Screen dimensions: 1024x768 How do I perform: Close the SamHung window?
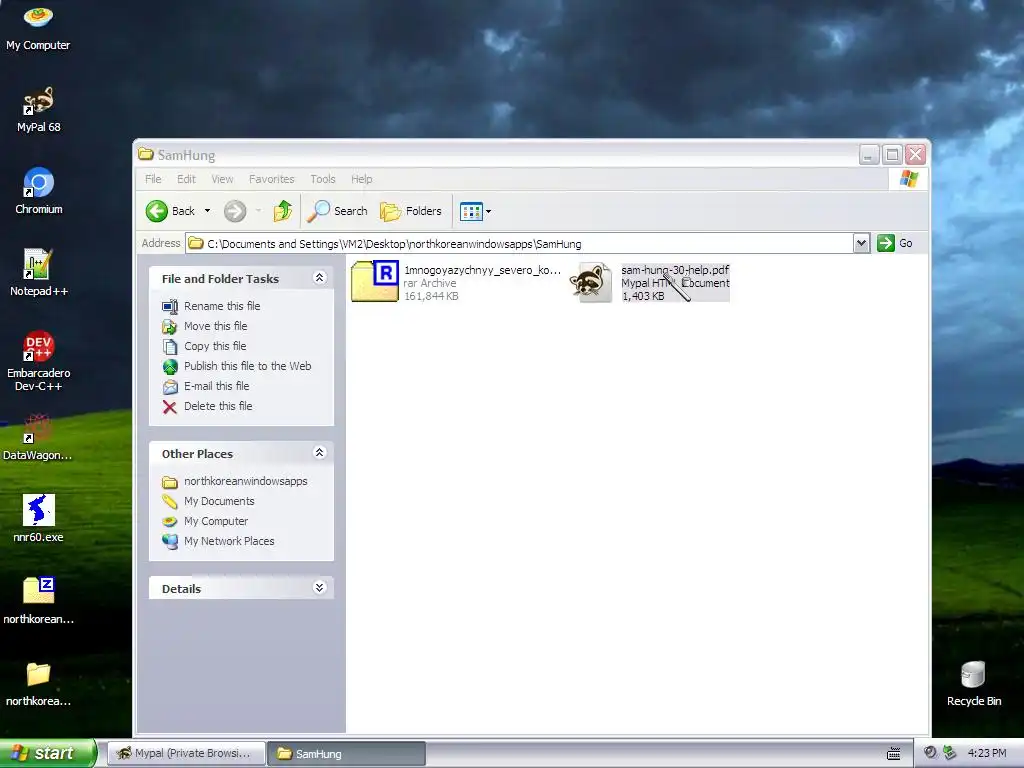pos(916,155)
